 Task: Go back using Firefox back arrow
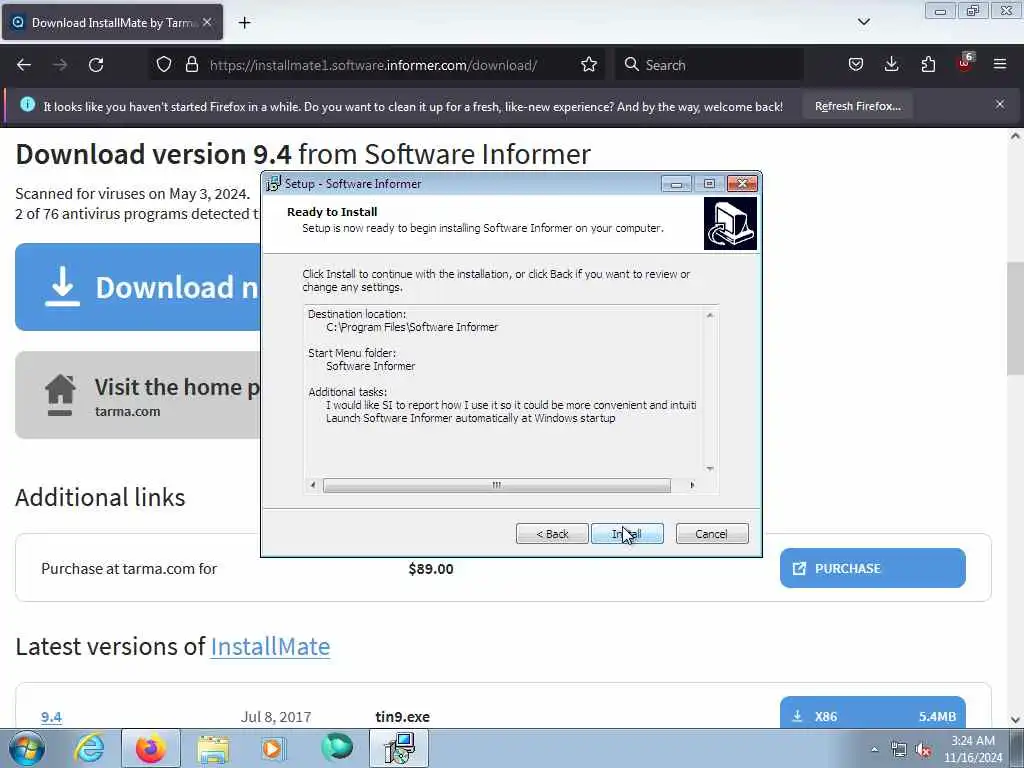24,65
